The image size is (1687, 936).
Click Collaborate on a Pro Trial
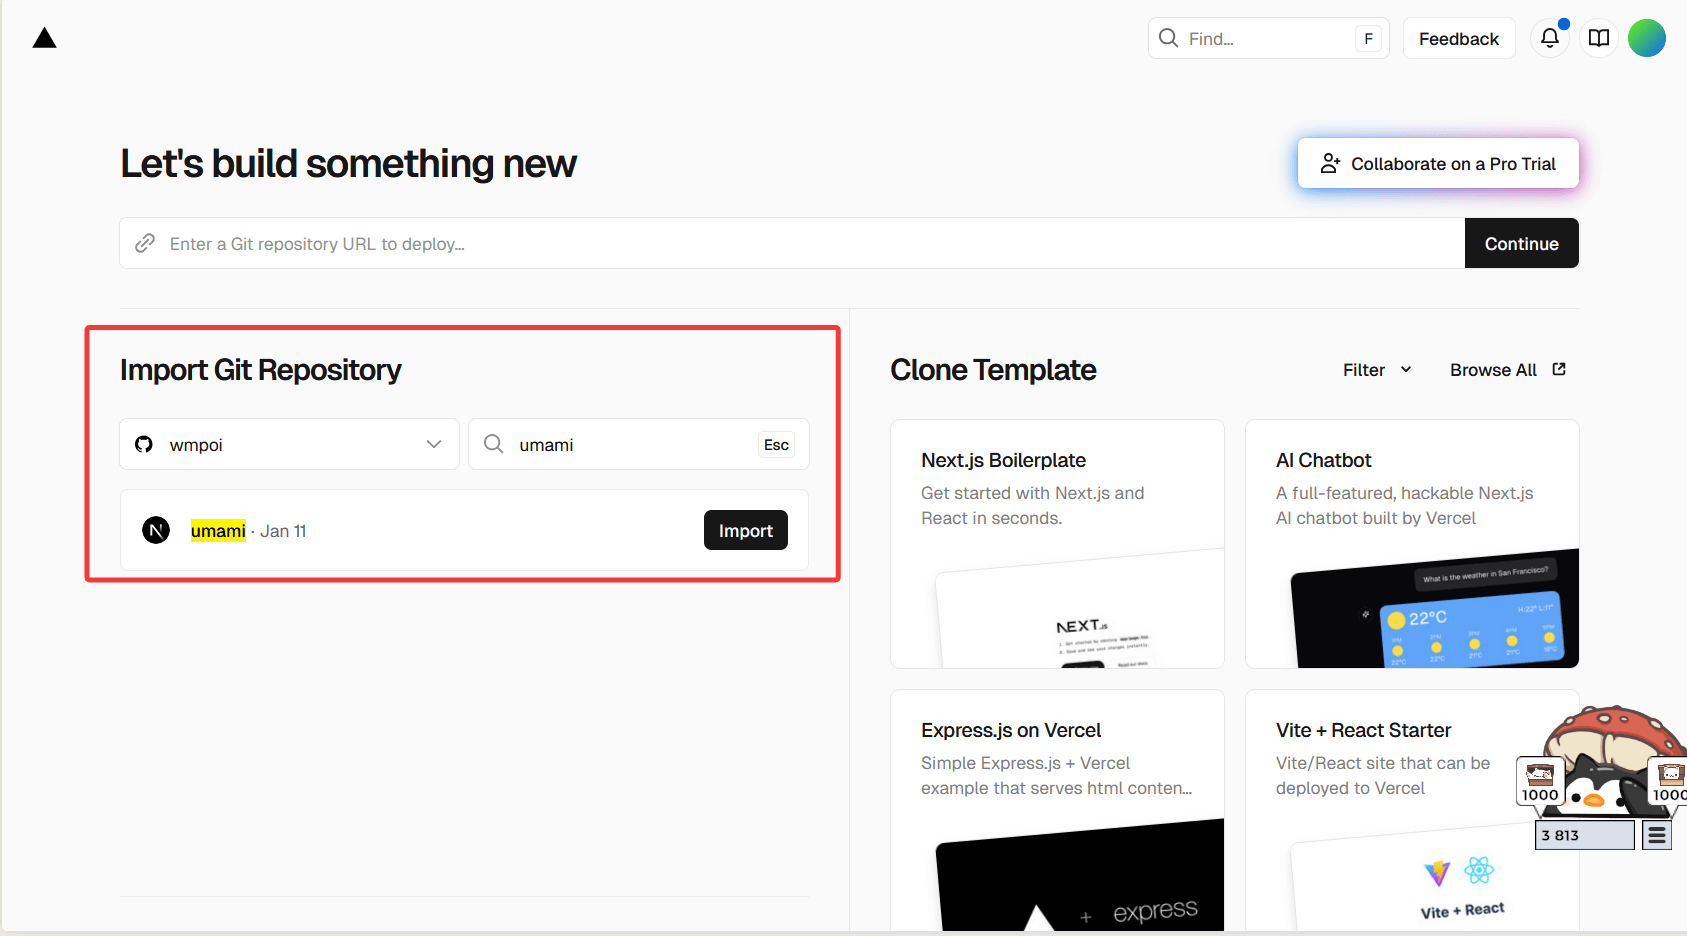(1438, 163)
